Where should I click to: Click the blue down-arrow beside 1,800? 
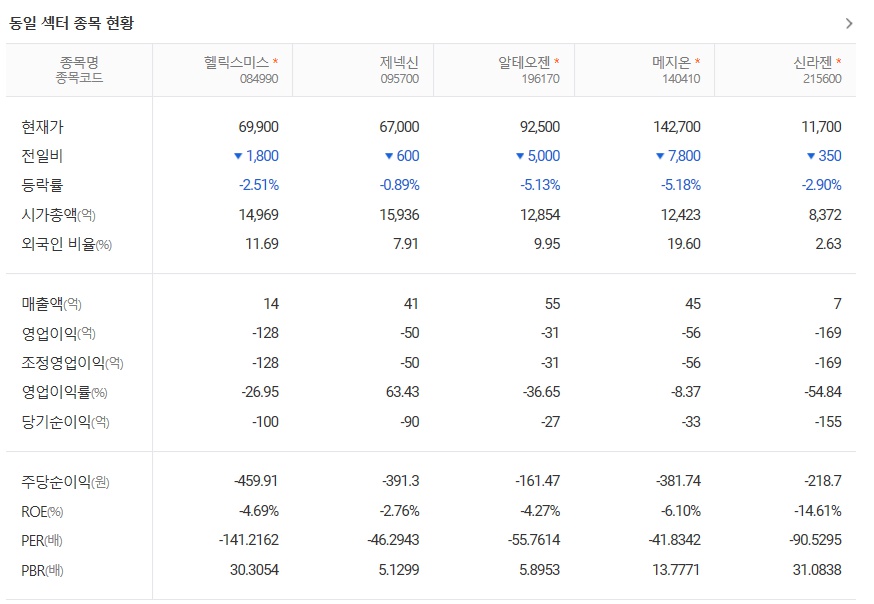[x=237, y=156]
